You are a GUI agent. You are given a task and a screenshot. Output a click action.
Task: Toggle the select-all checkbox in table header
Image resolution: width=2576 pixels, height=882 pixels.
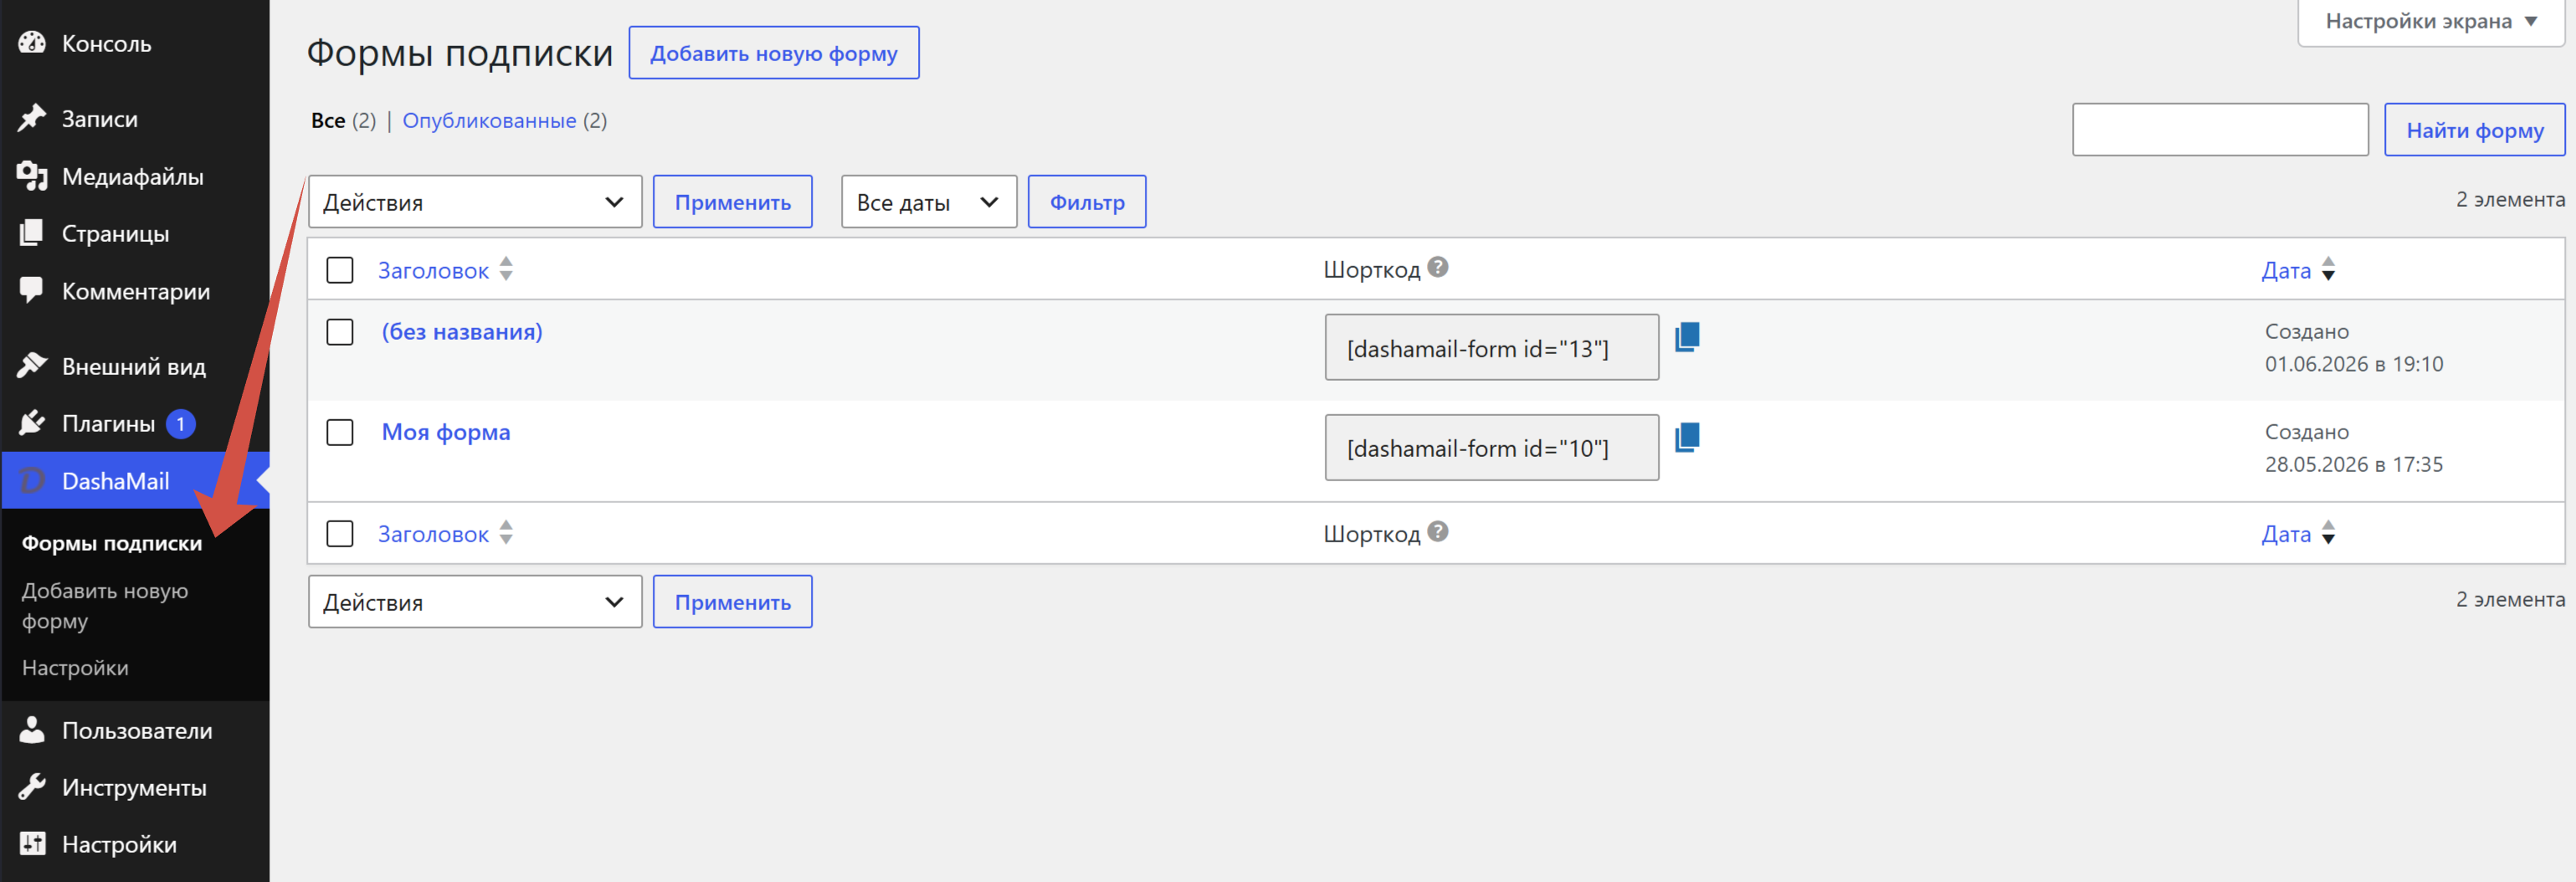click(340, 270)
